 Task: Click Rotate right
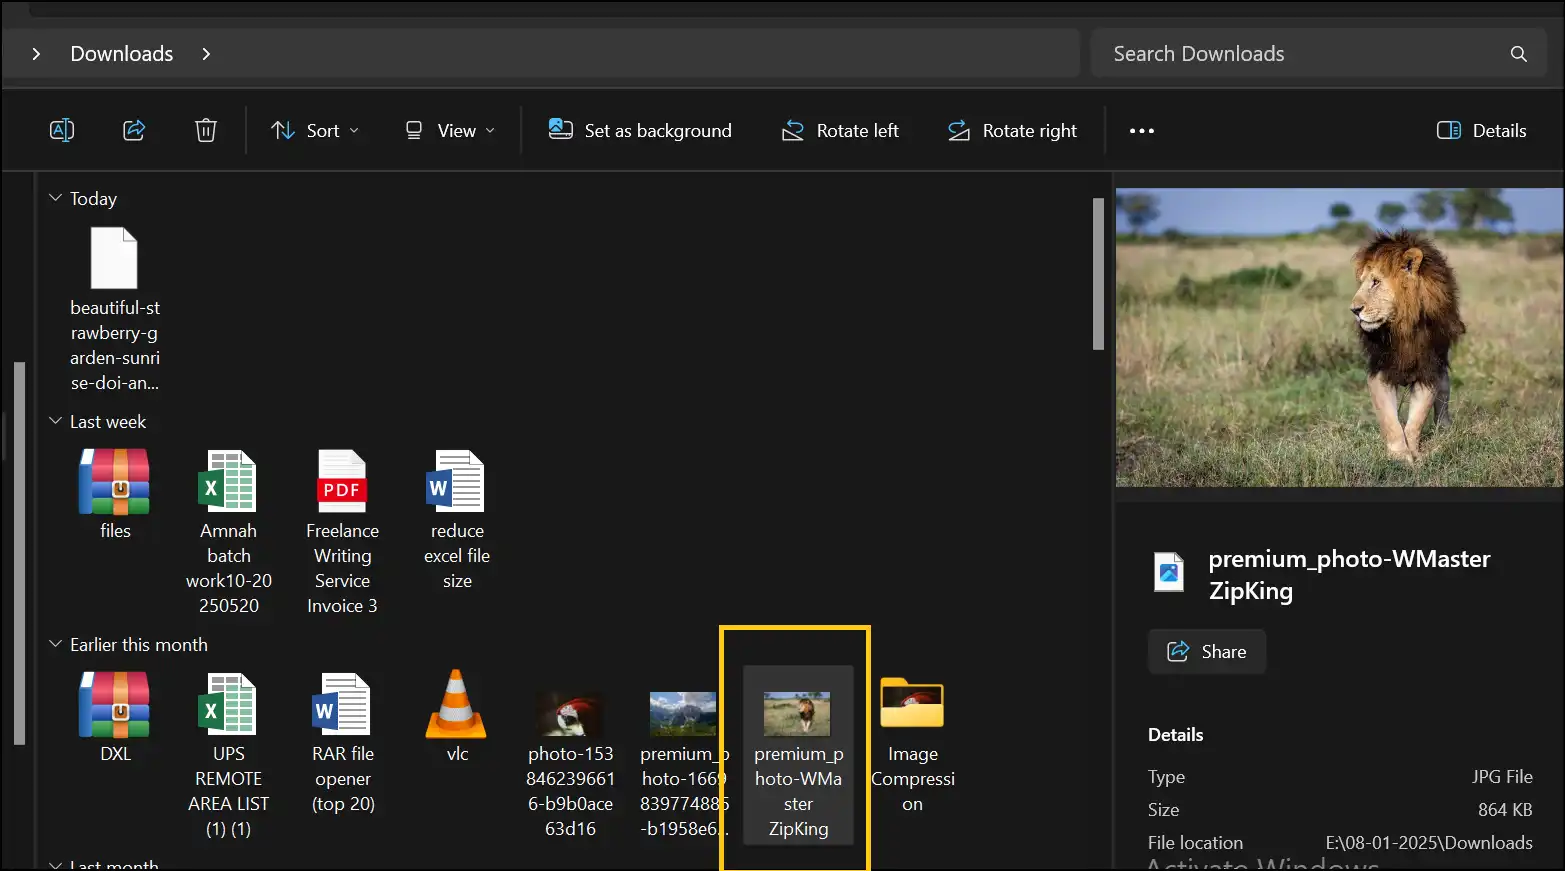point(1012,130)
